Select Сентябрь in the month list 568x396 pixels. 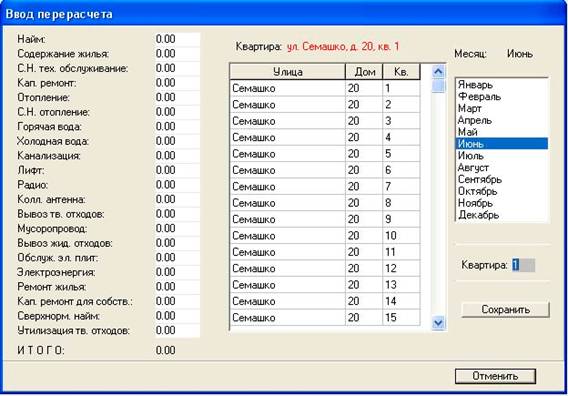501,179
